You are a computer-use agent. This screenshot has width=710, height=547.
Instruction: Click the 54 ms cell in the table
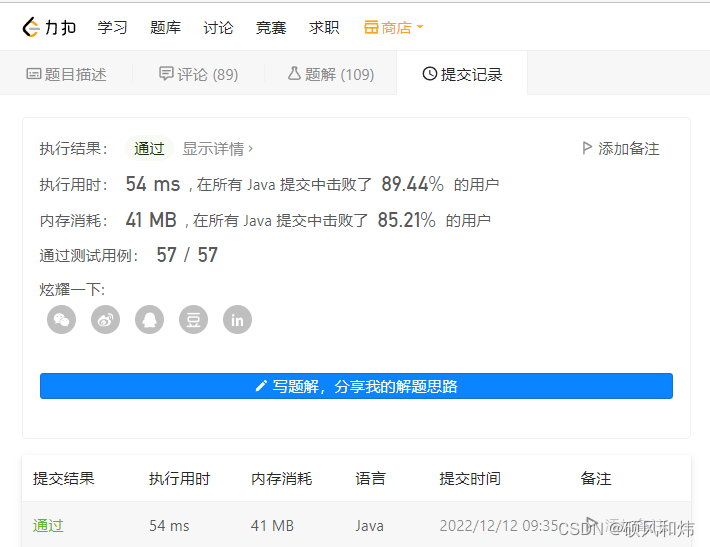coord(169,526)
